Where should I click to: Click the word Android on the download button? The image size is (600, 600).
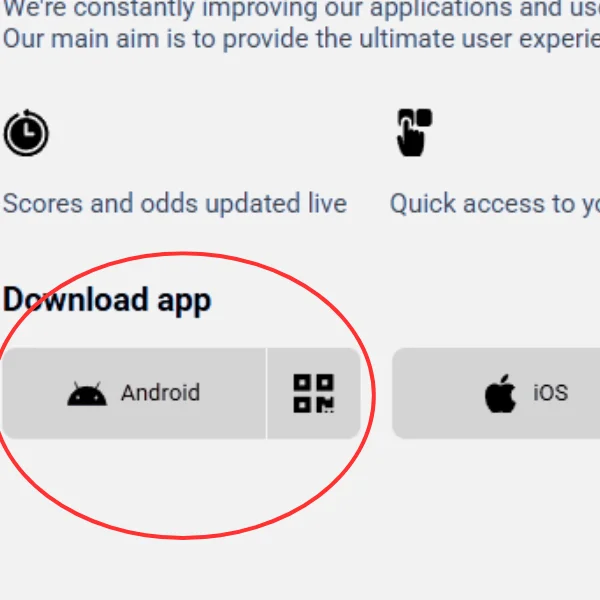point(160,393)
